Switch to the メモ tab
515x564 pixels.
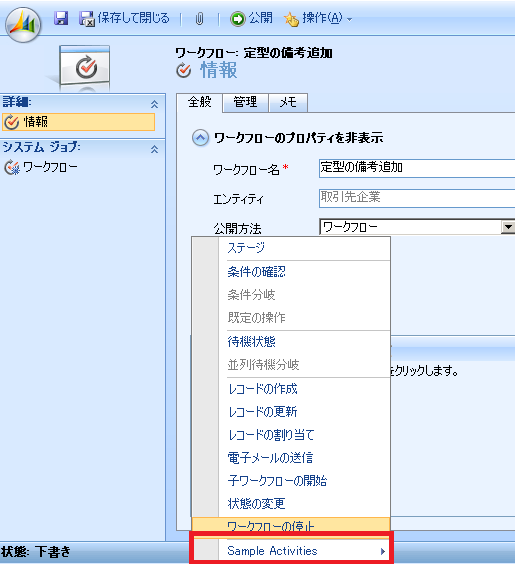click(288, 103)
